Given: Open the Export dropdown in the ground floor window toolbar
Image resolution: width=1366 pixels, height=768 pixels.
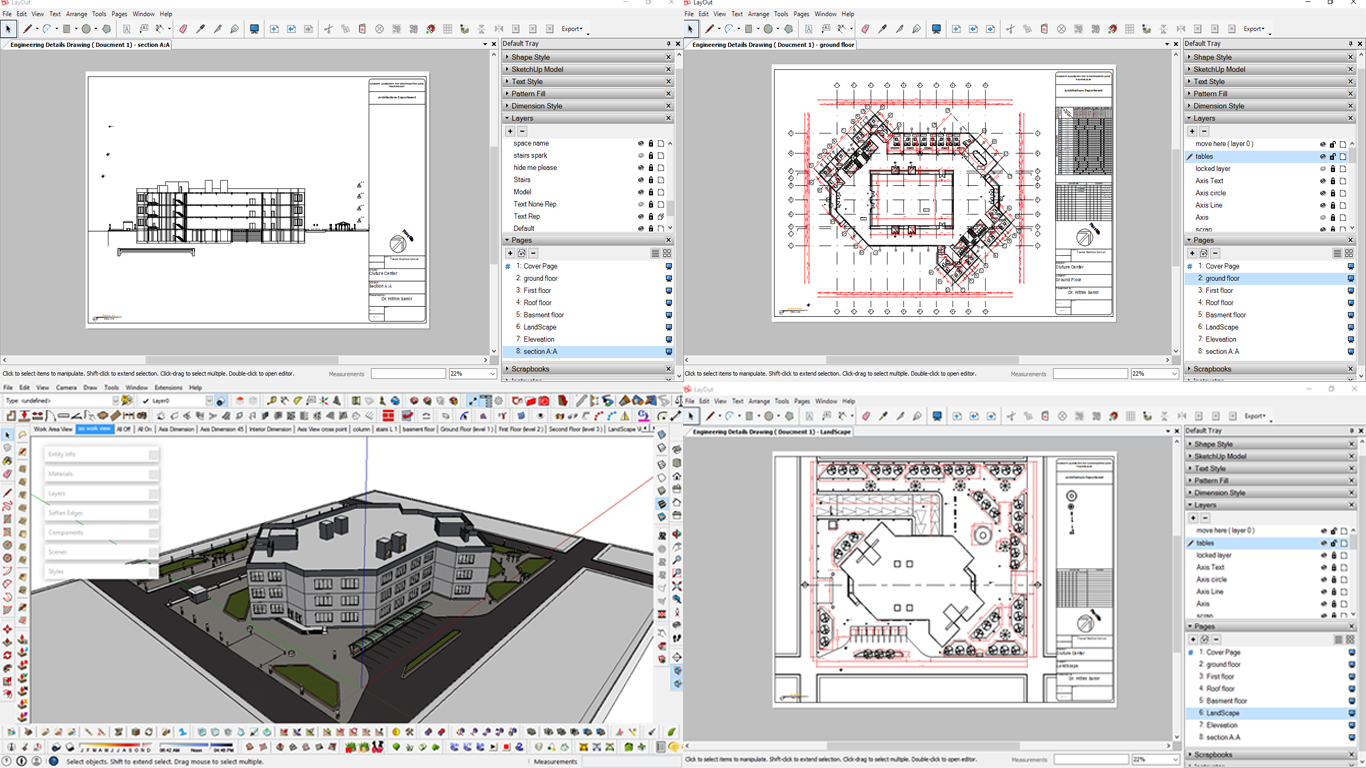Looking at the screenshot, I should [x=1254, y=29].
